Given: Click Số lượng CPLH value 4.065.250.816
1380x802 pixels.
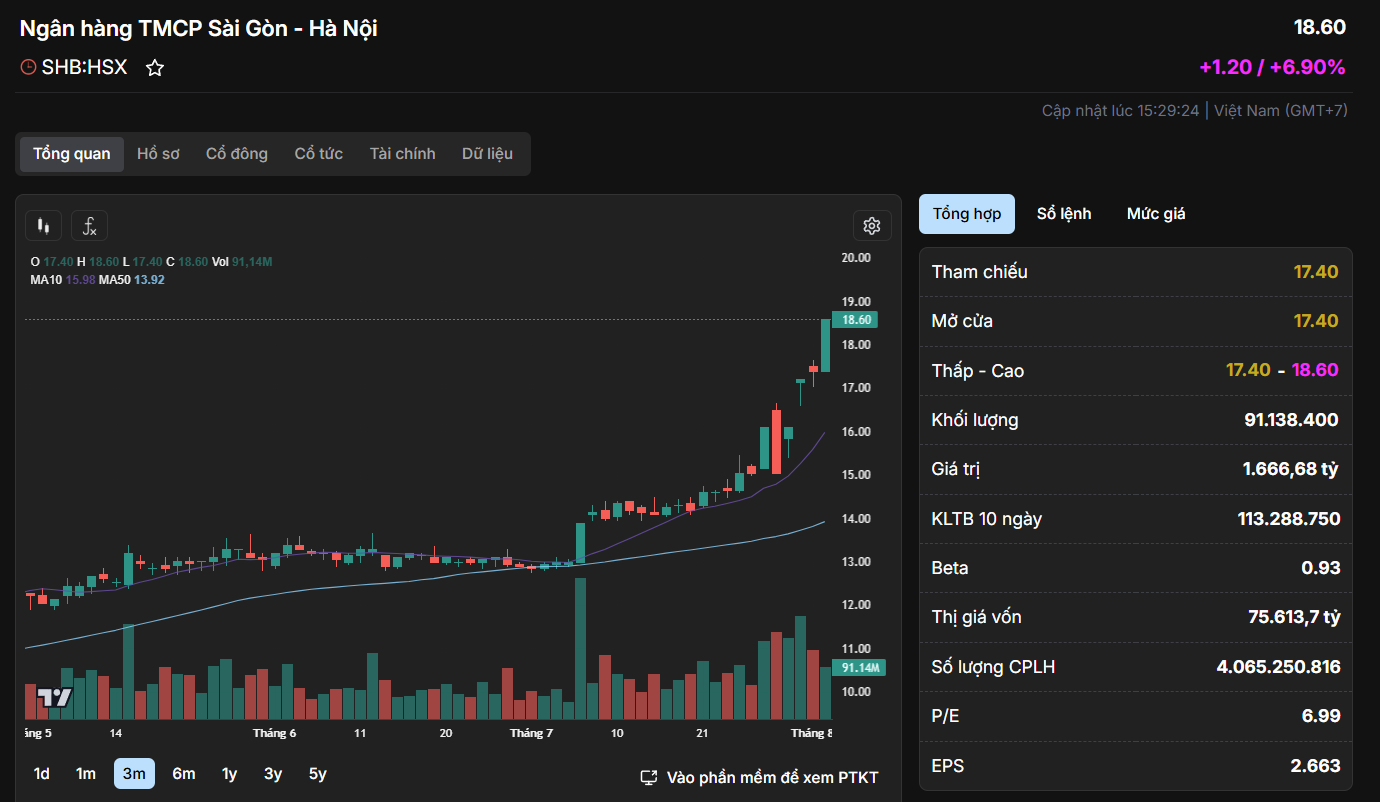Looking at the screenshot, I should point(1278,667).
